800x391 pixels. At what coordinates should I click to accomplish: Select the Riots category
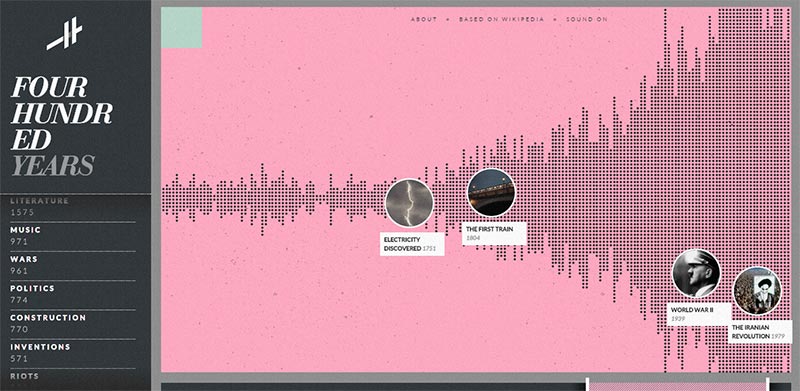(24, 376)
